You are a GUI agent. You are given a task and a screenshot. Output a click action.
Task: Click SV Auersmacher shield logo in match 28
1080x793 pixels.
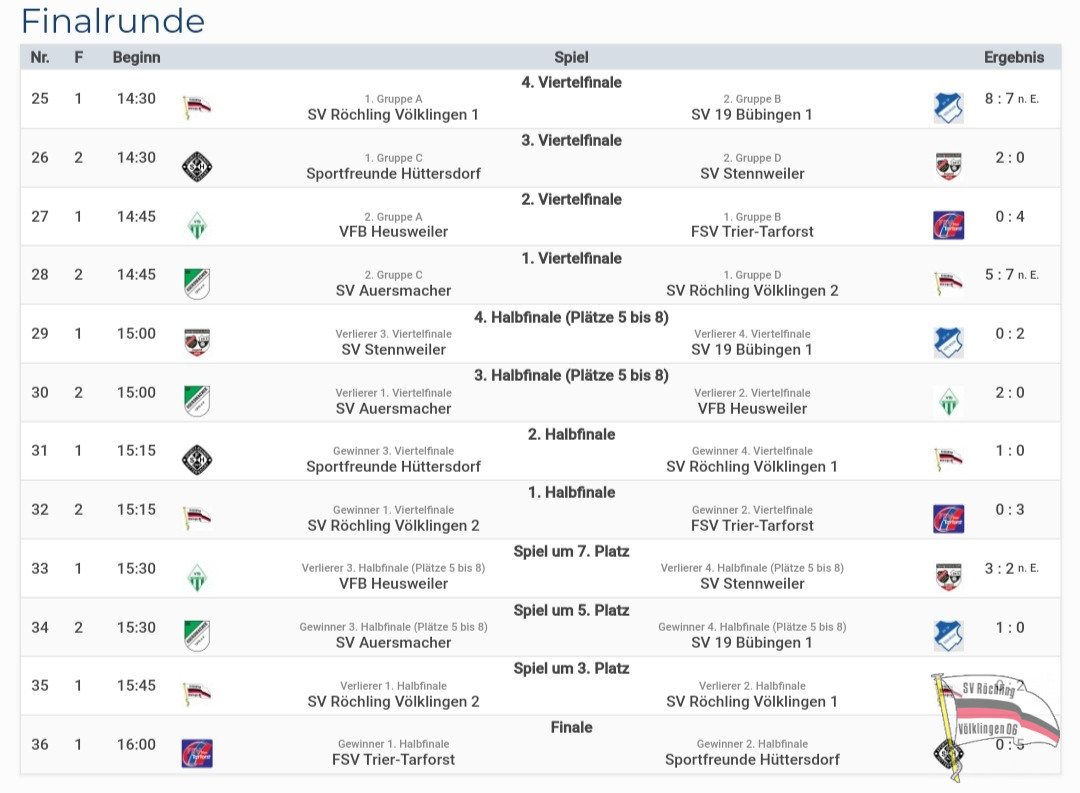[197, 284]
